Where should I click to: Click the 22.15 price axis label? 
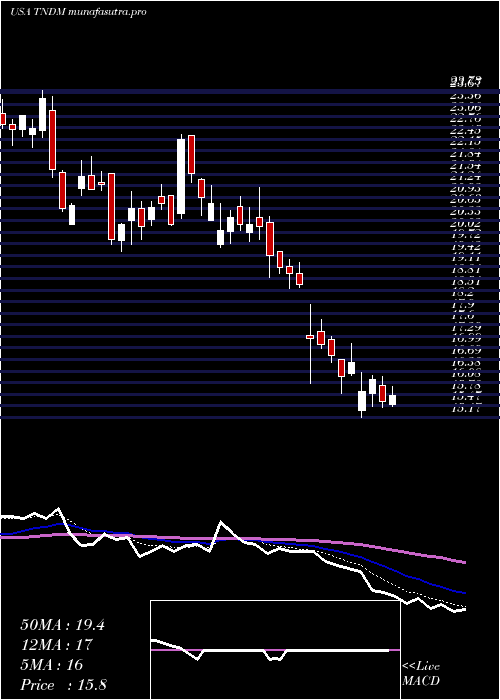[466, 142]
